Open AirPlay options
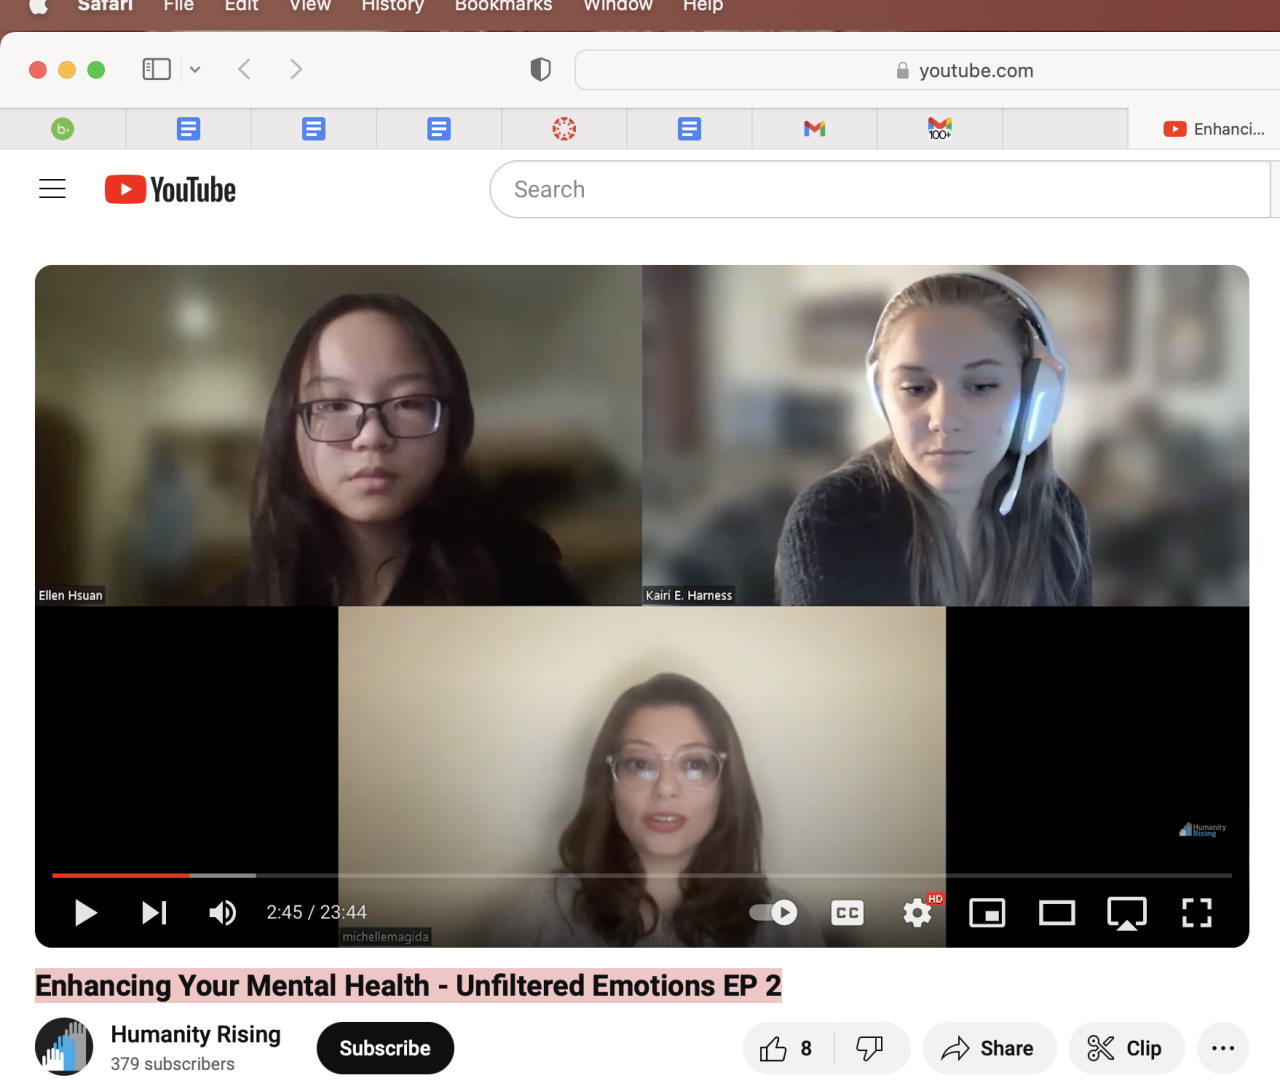Viewport: 1280px width, 1086px height. point(1127,912)
